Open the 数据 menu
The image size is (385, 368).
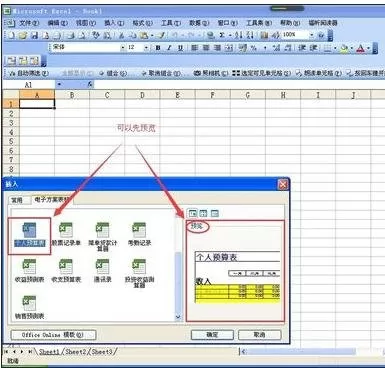pyautogui.click(x=199, y=23)
